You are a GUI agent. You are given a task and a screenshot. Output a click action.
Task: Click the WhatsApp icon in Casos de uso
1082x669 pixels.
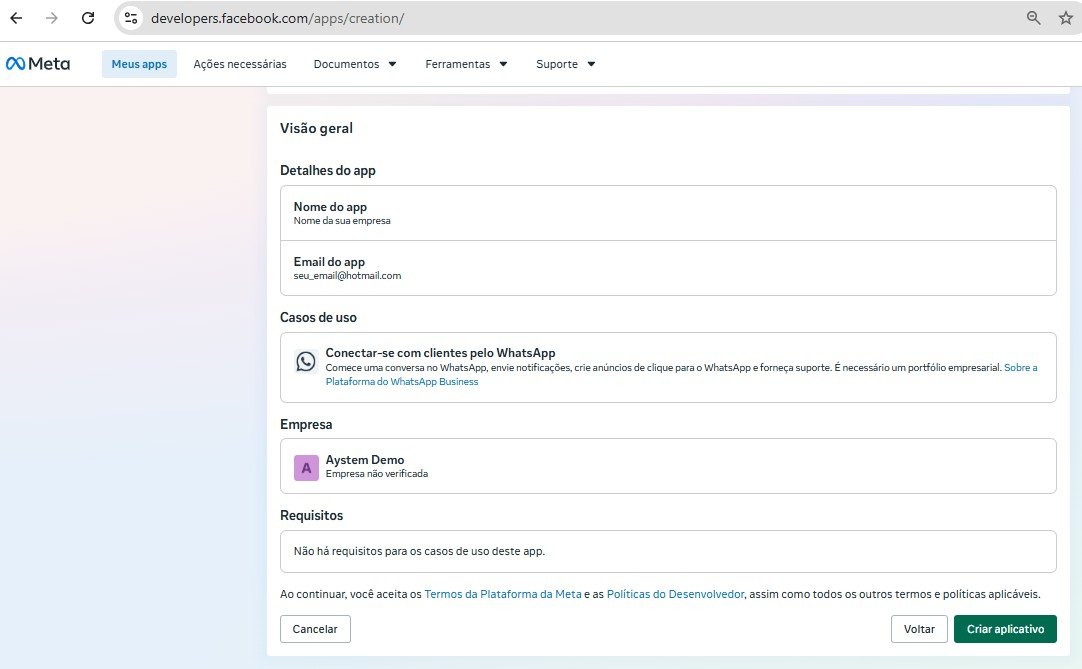tap(305, 361)
